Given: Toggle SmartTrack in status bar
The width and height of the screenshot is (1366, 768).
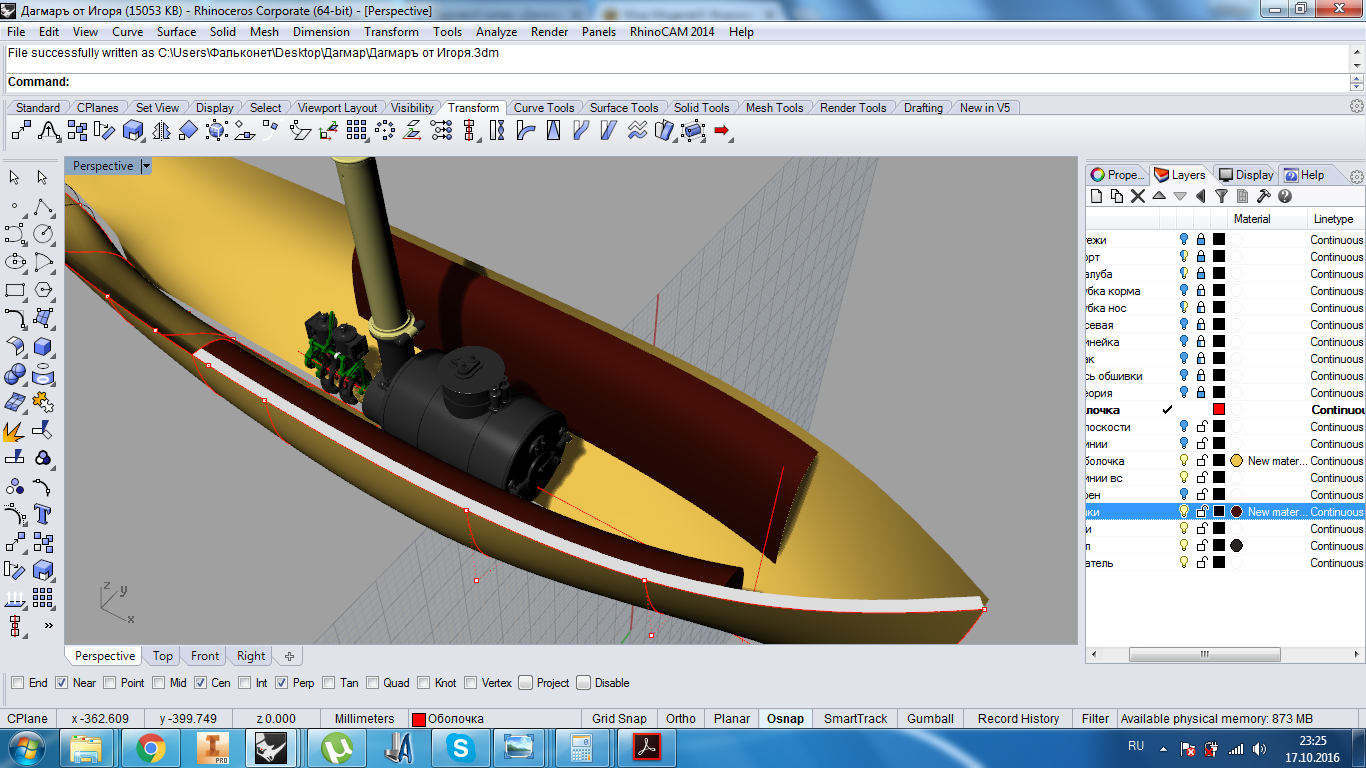Looking at the screenshot, I should pyautogui.click(x=856, y=718).
